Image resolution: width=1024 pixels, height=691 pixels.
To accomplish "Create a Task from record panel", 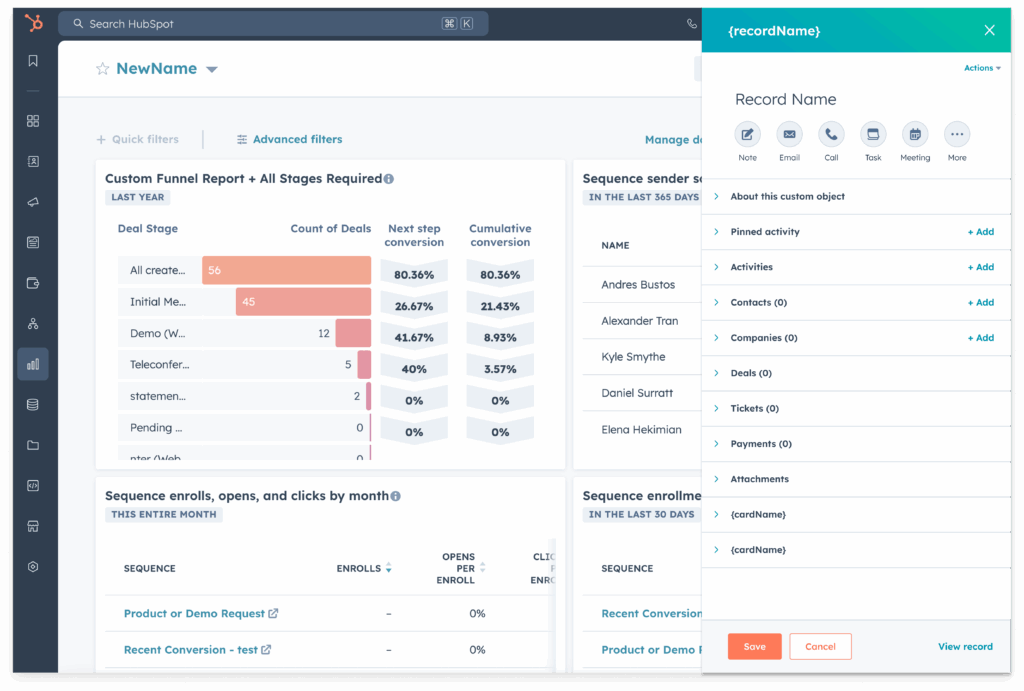I will pyautogui.click(x=872, y=135).
